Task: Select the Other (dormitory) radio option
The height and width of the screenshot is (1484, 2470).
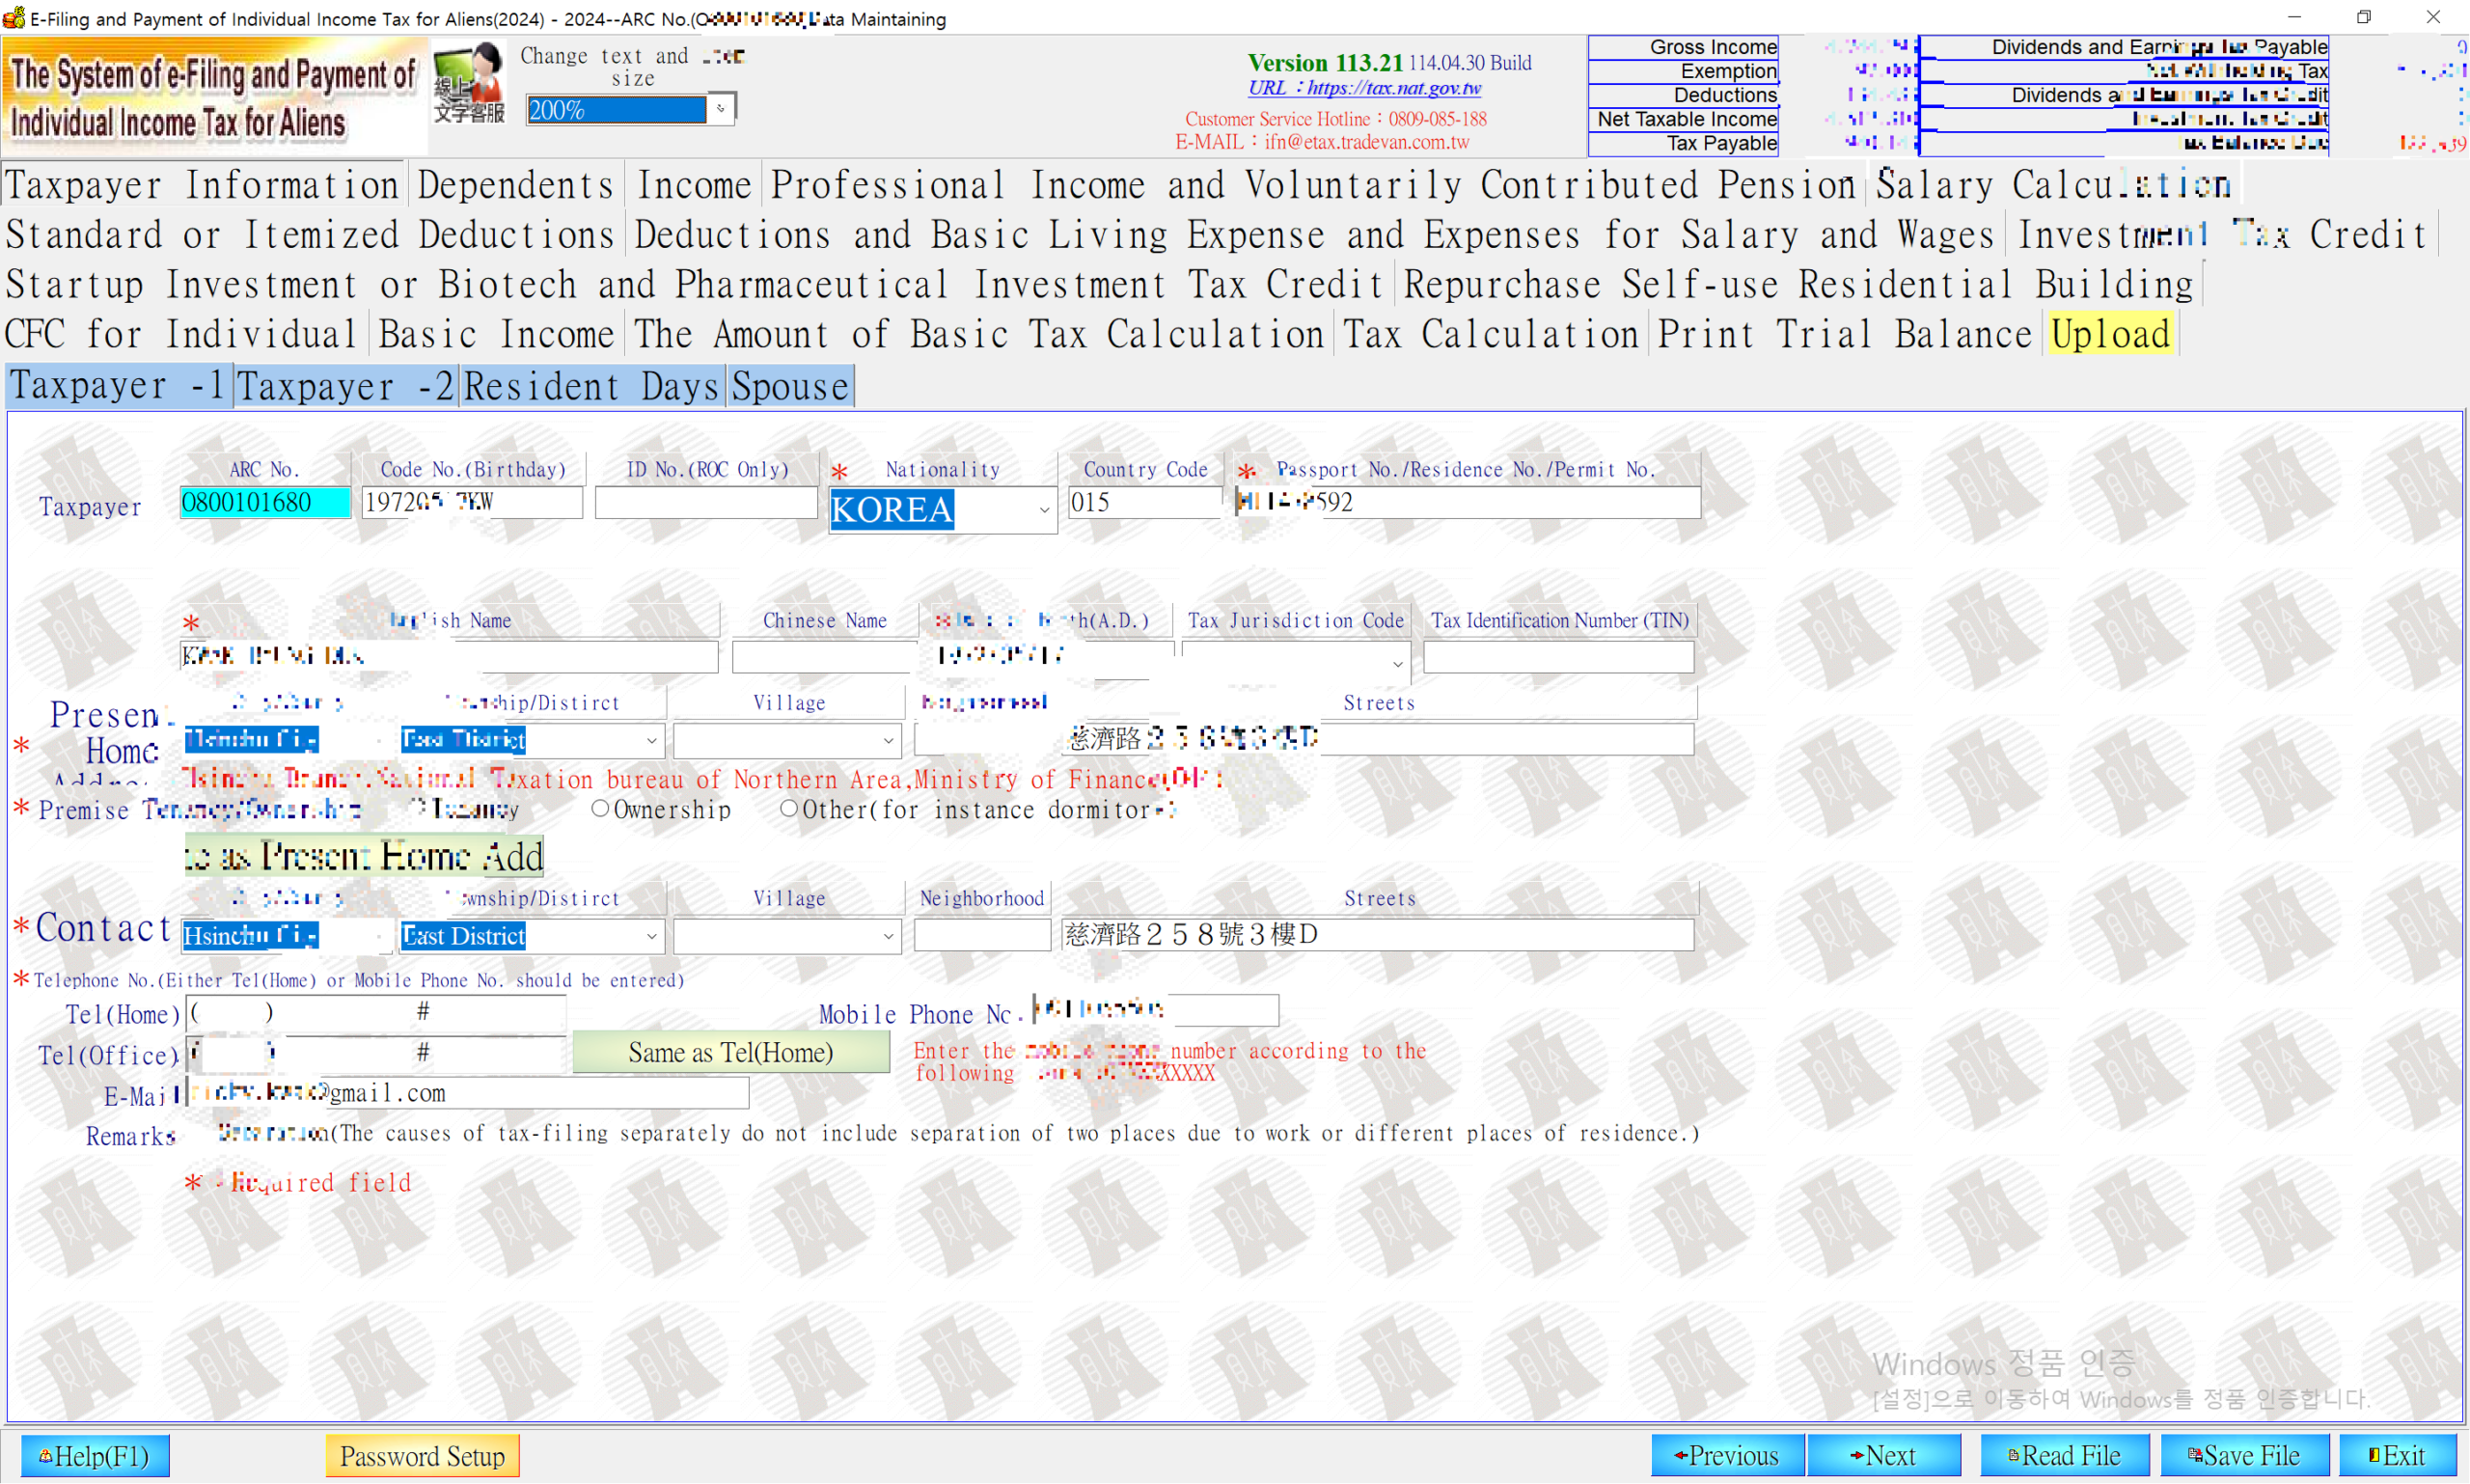Action: (x=789, y=808)
